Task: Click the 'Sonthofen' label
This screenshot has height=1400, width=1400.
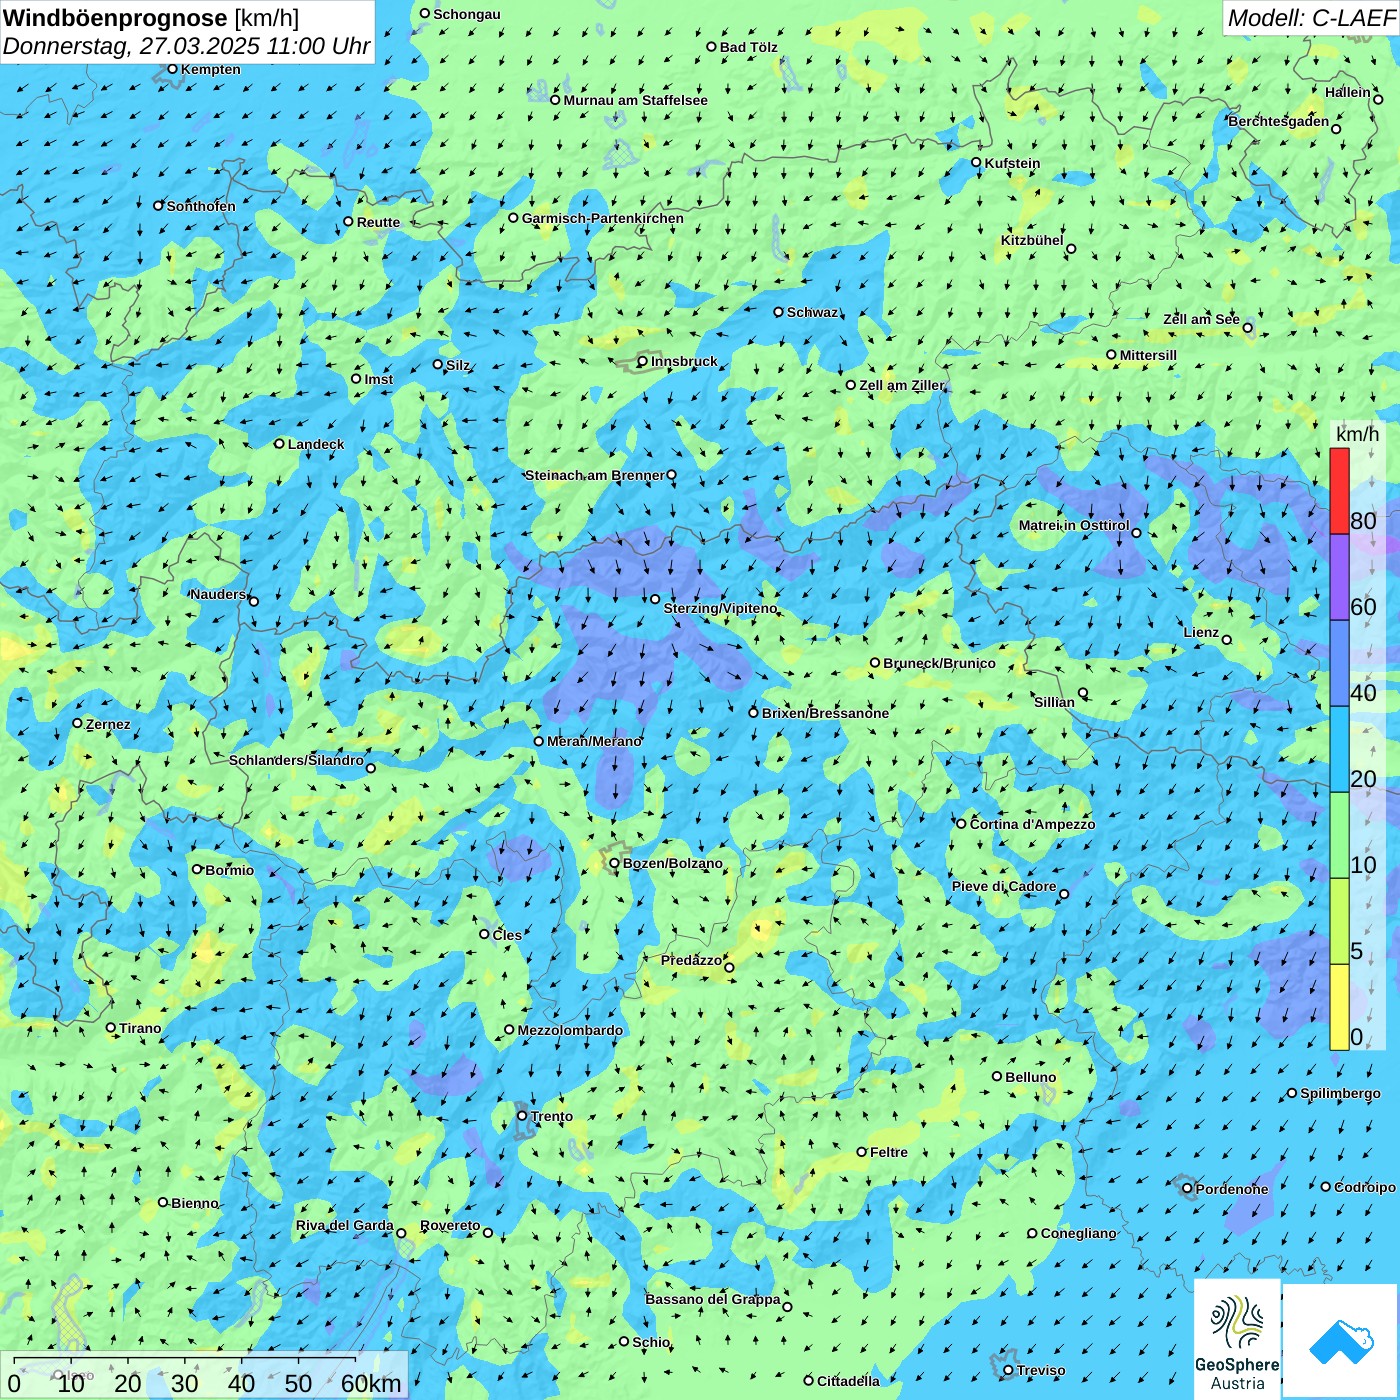Action: 201,206
